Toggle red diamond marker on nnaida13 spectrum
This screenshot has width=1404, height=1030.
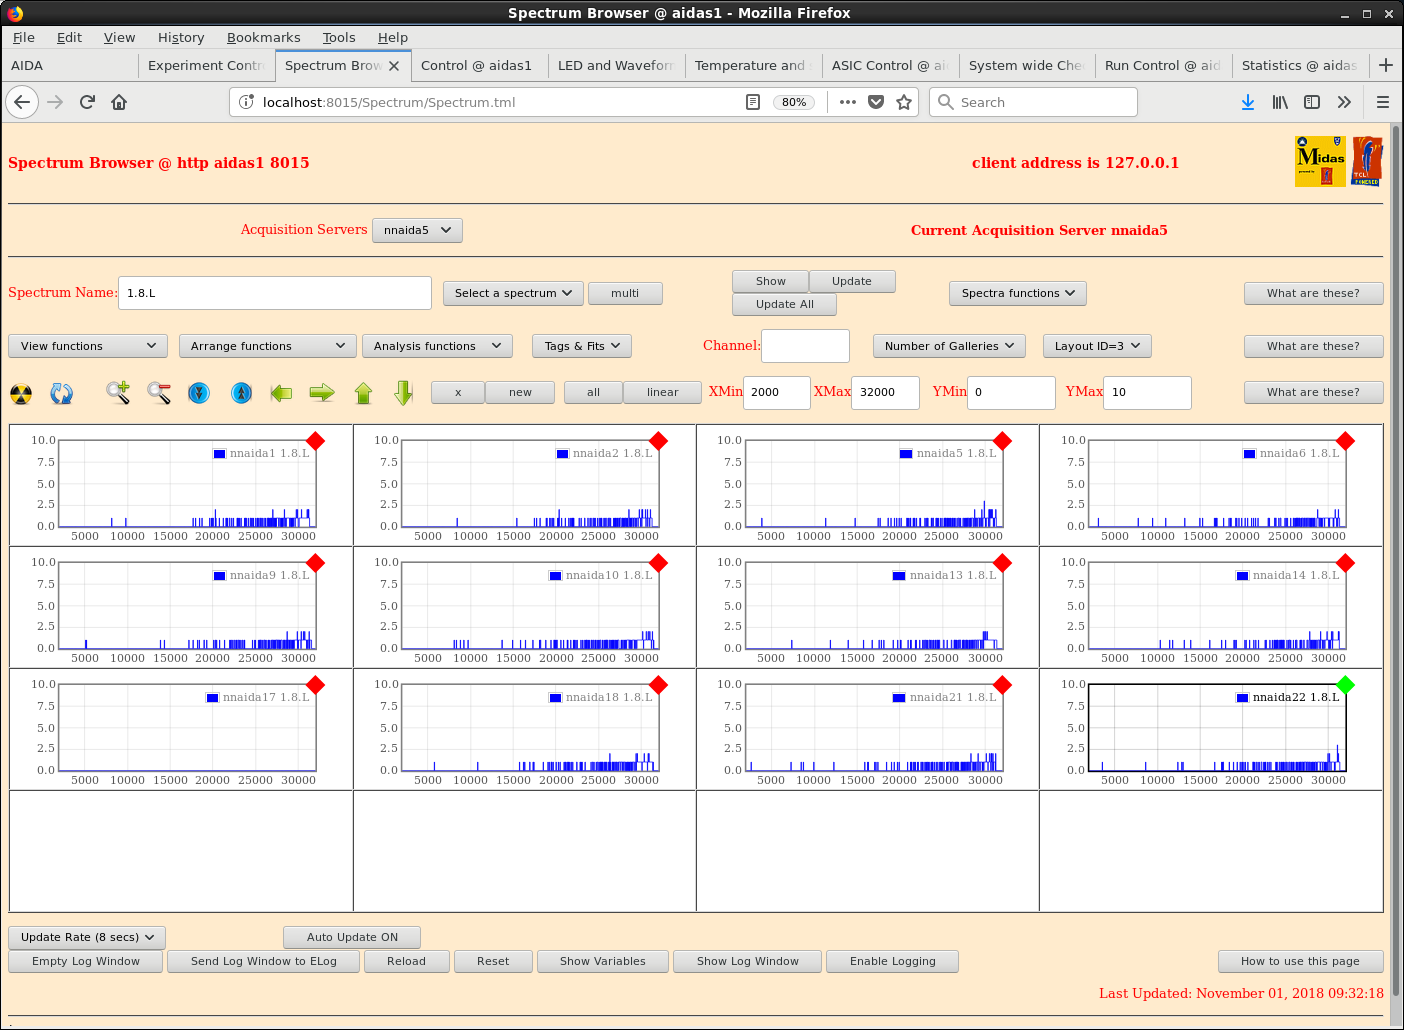[x=1002, y=563]
